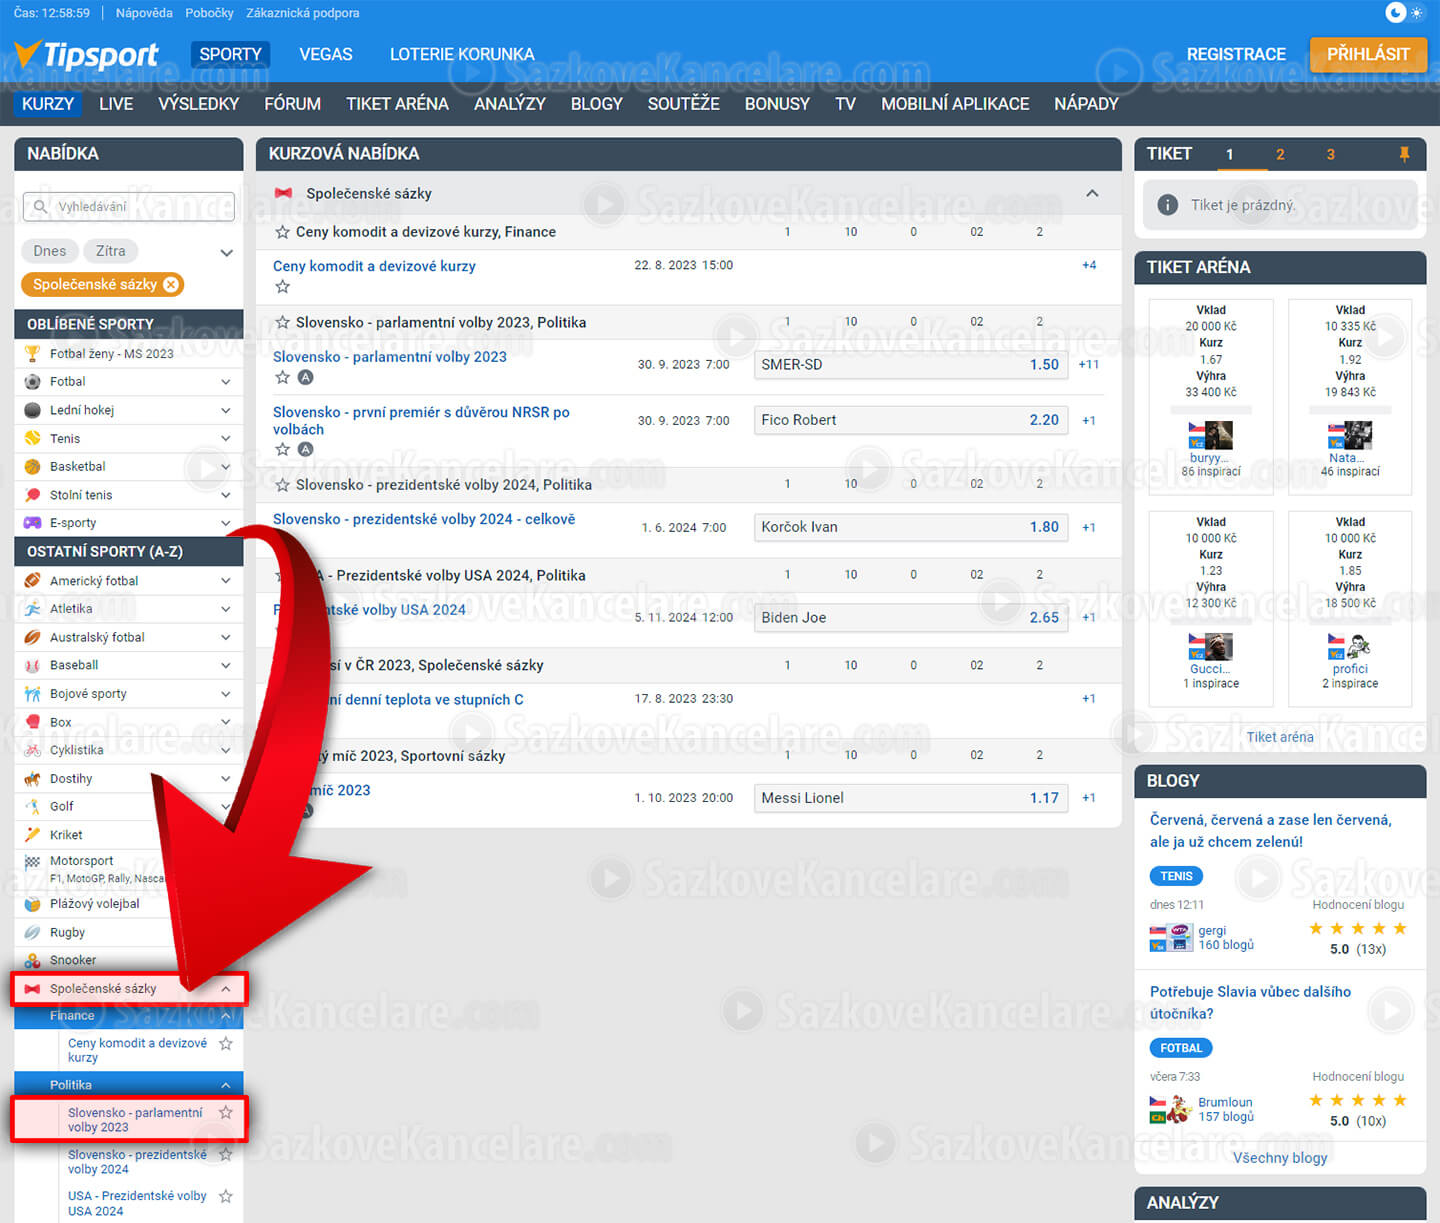Star the Ceny komodit, Finance header
The height and width of the screenshot is (1223, 1440).
coord(283,232)
